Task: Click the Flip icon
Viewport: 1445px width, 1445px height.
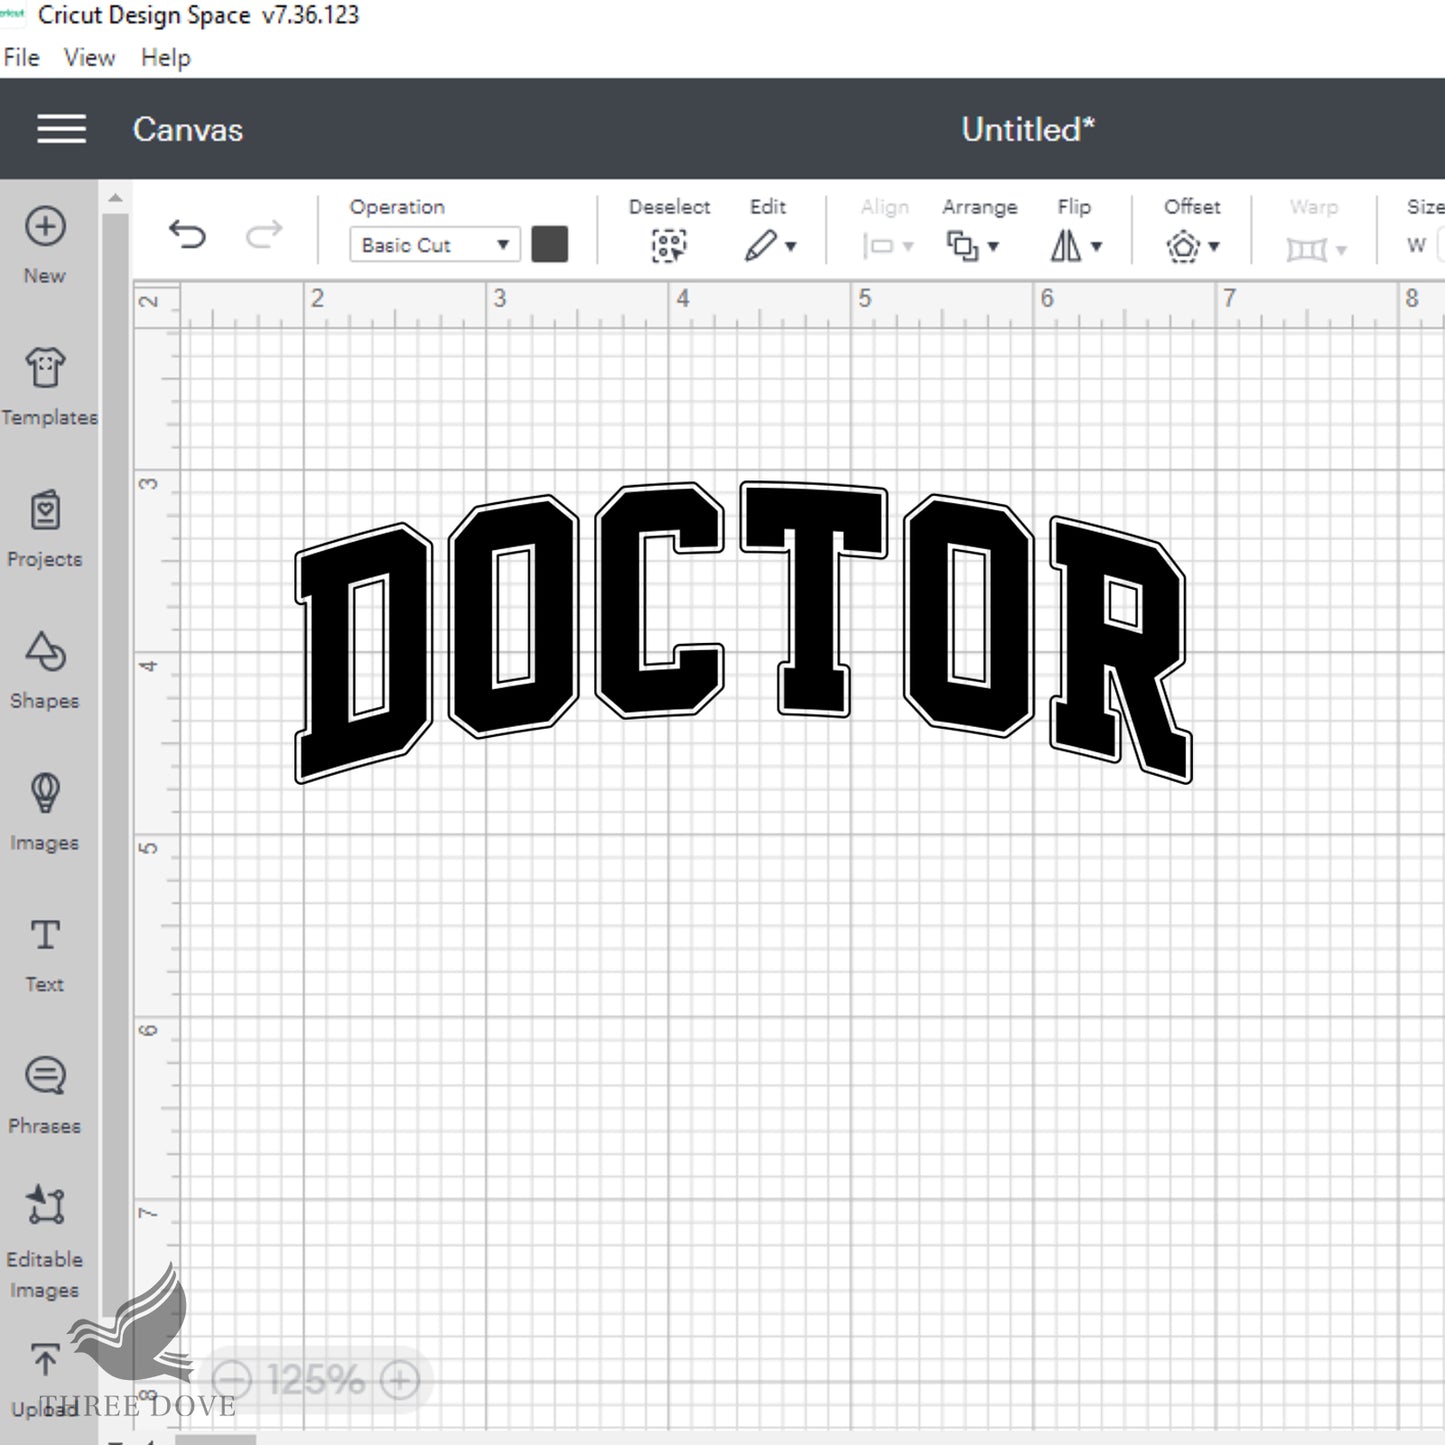Action: (x=1066, y=246)
